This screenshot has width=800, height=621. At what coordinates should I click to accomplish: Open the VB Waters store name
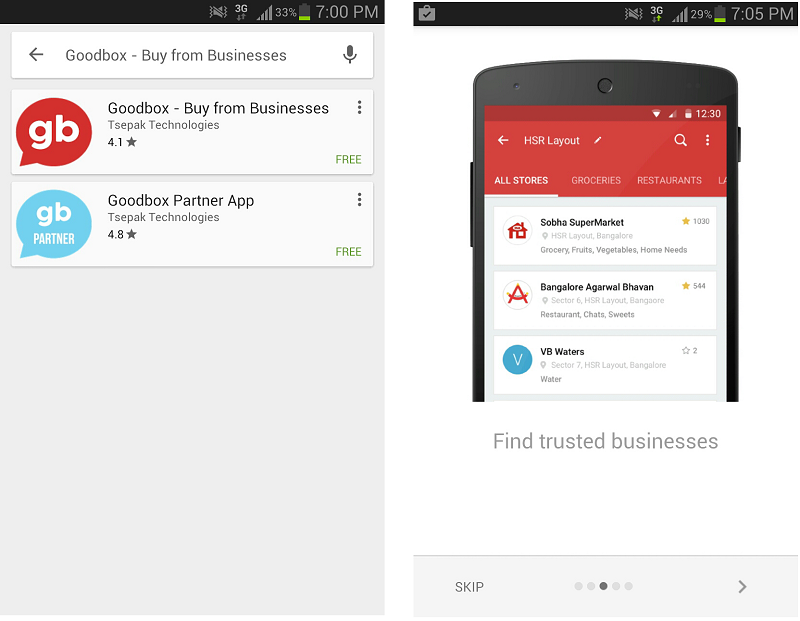point(562,352)
